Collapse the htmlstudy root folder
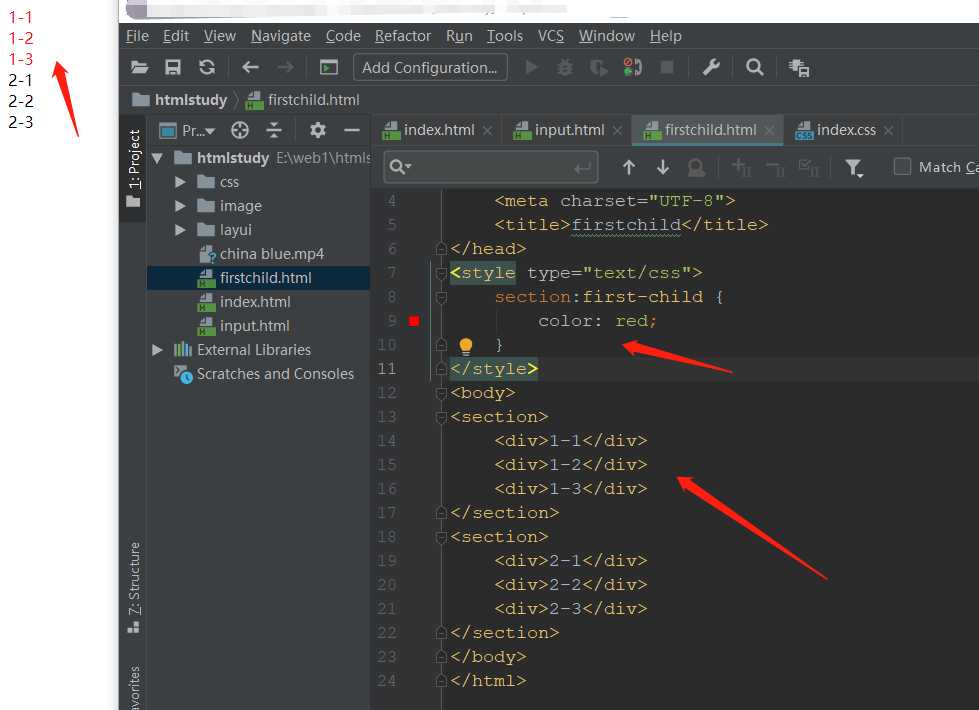Viewport: 979px width, 710px height. 157,158
